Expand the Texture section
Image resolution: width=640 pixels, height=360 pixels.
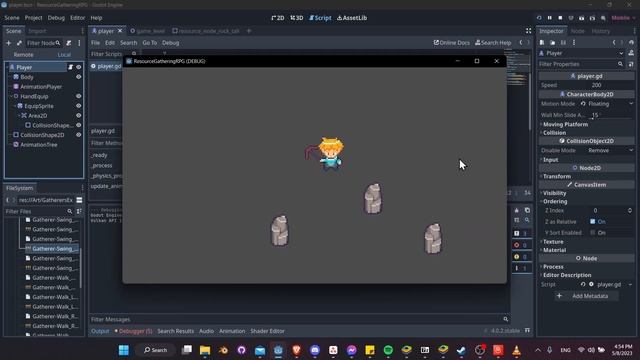click(x=552, y=242)
